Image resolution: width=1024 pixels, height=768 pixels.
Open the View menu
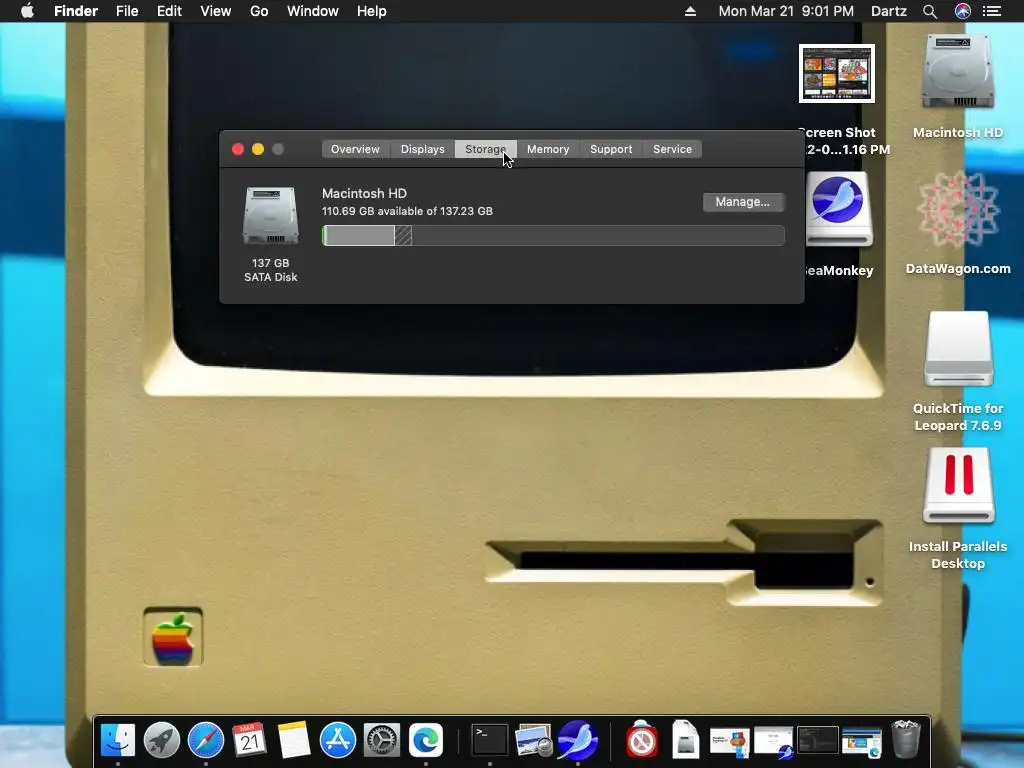pos(216,11)
